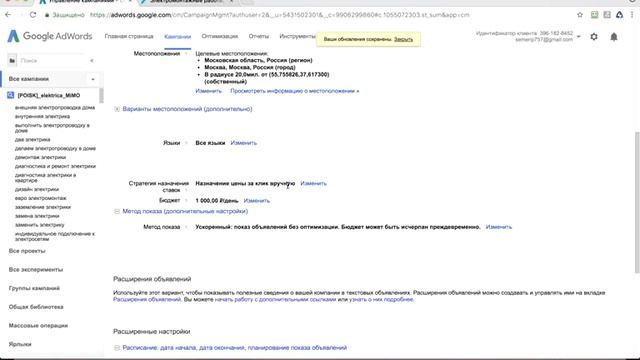This screenshot has height=360, width=640.
Task: Click Изменить under target locations
Action: coord(209,91)
